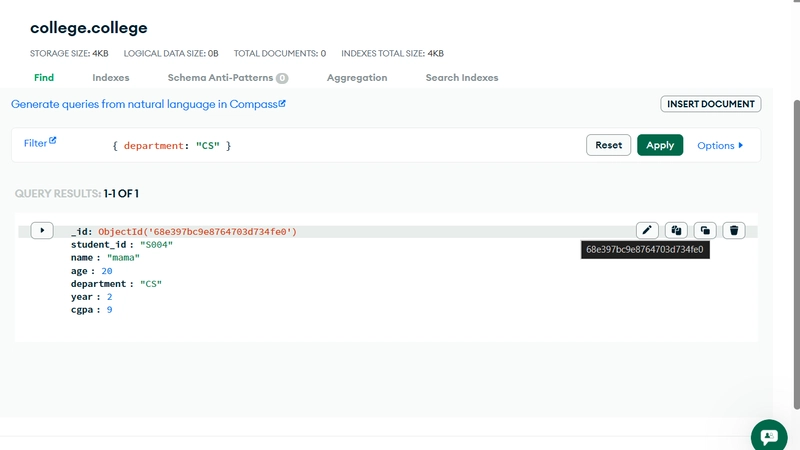Expand the document with the arrow button

coord(42,231)
